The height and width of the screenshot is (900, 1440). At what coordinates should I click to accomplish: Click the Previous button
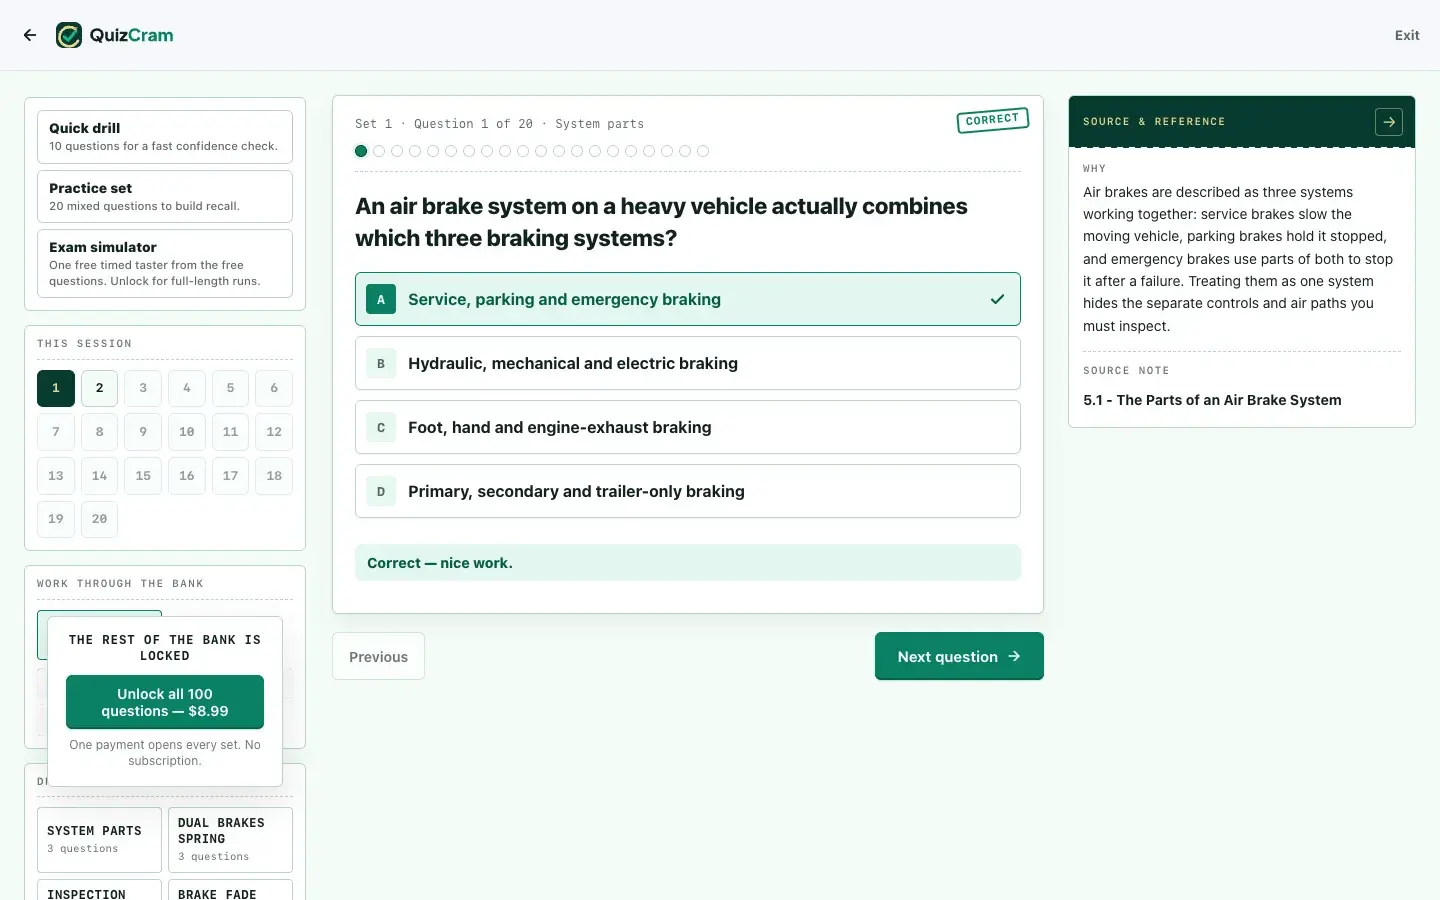pos(378,656)
